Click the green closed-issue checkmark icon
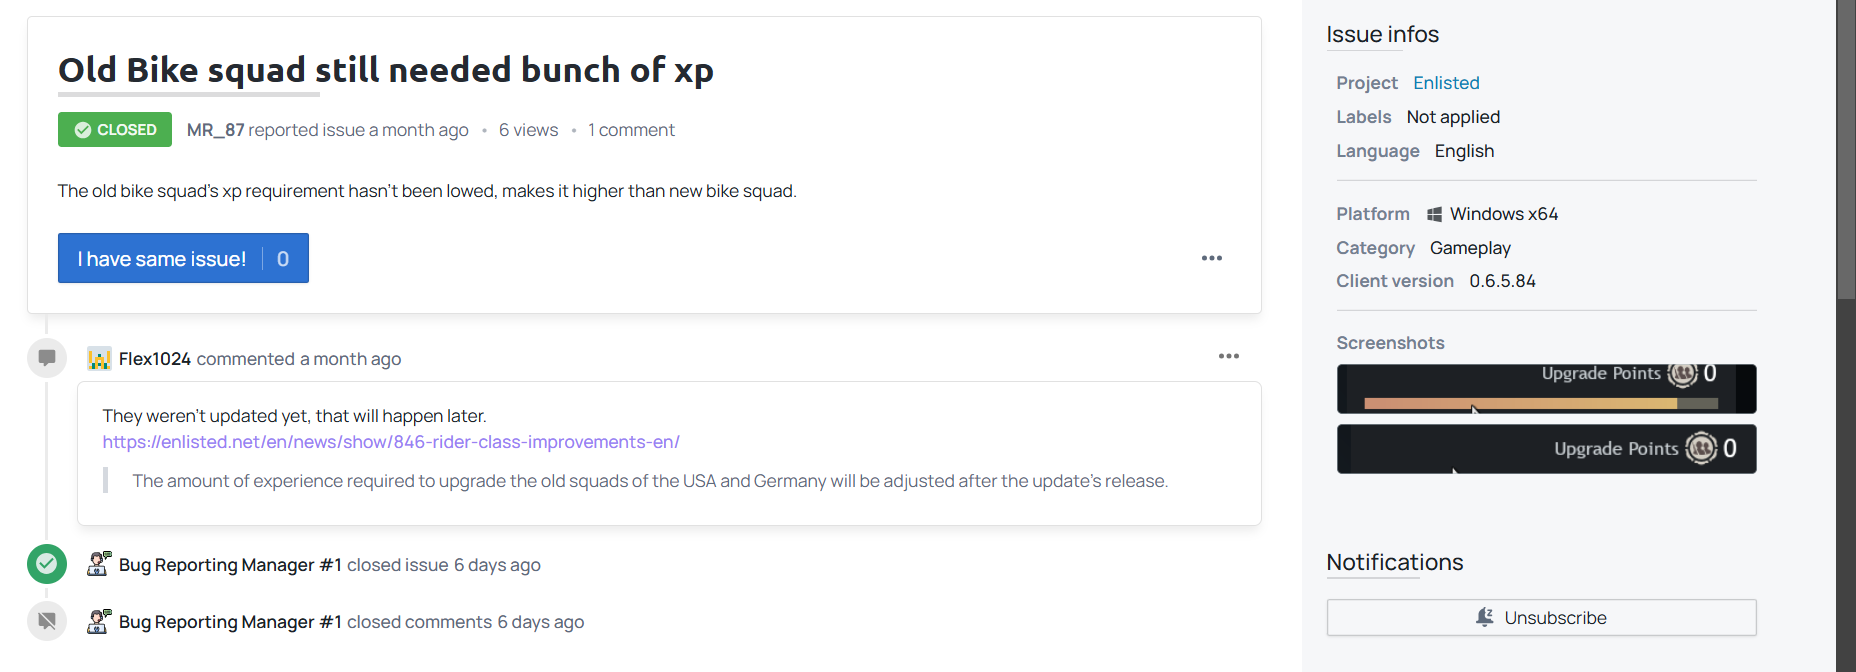 pyautogui.click(x=47, y=564)
